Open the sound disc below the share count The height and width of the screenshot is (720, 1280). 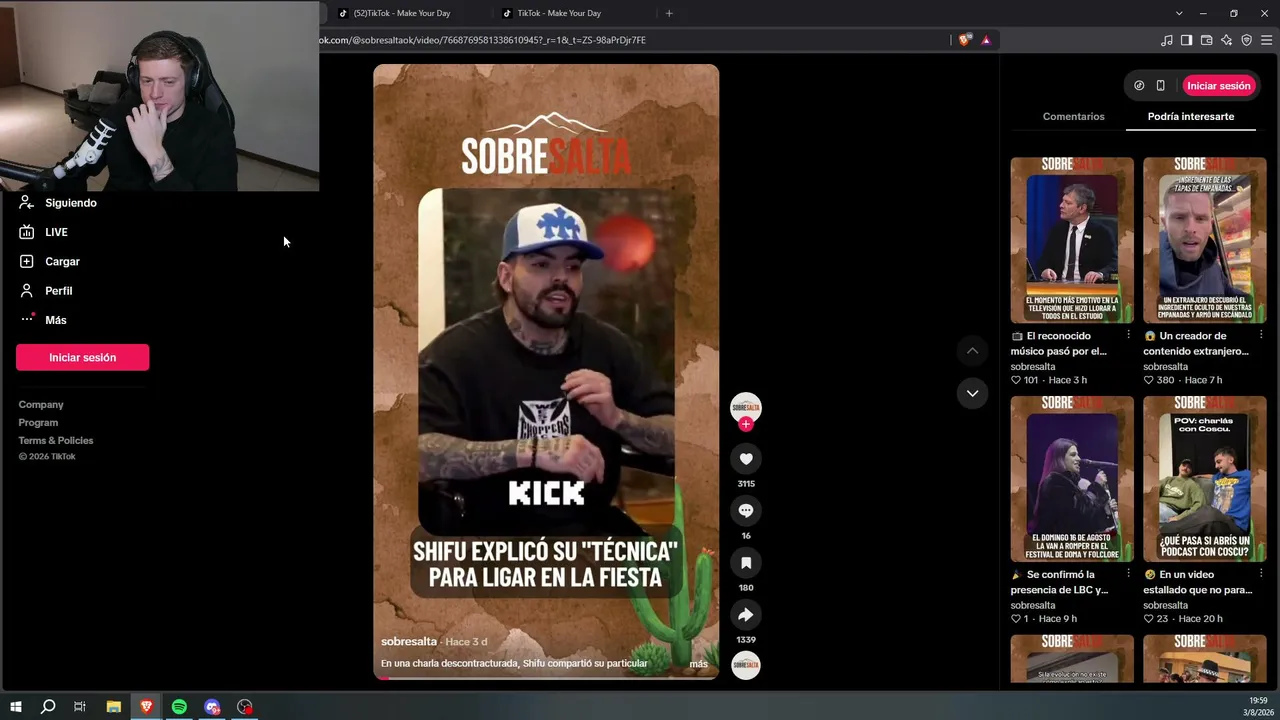click(x=746, y=666)
